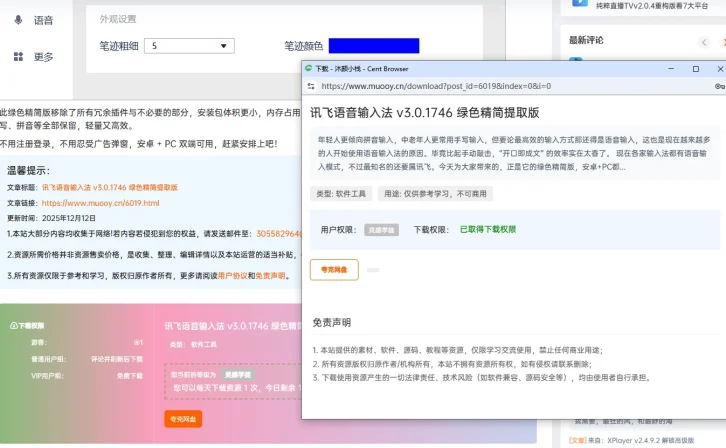Maximize the Cent Browser popup window
The height and width of the screenshot is (448, 726).
coord(695,69)
